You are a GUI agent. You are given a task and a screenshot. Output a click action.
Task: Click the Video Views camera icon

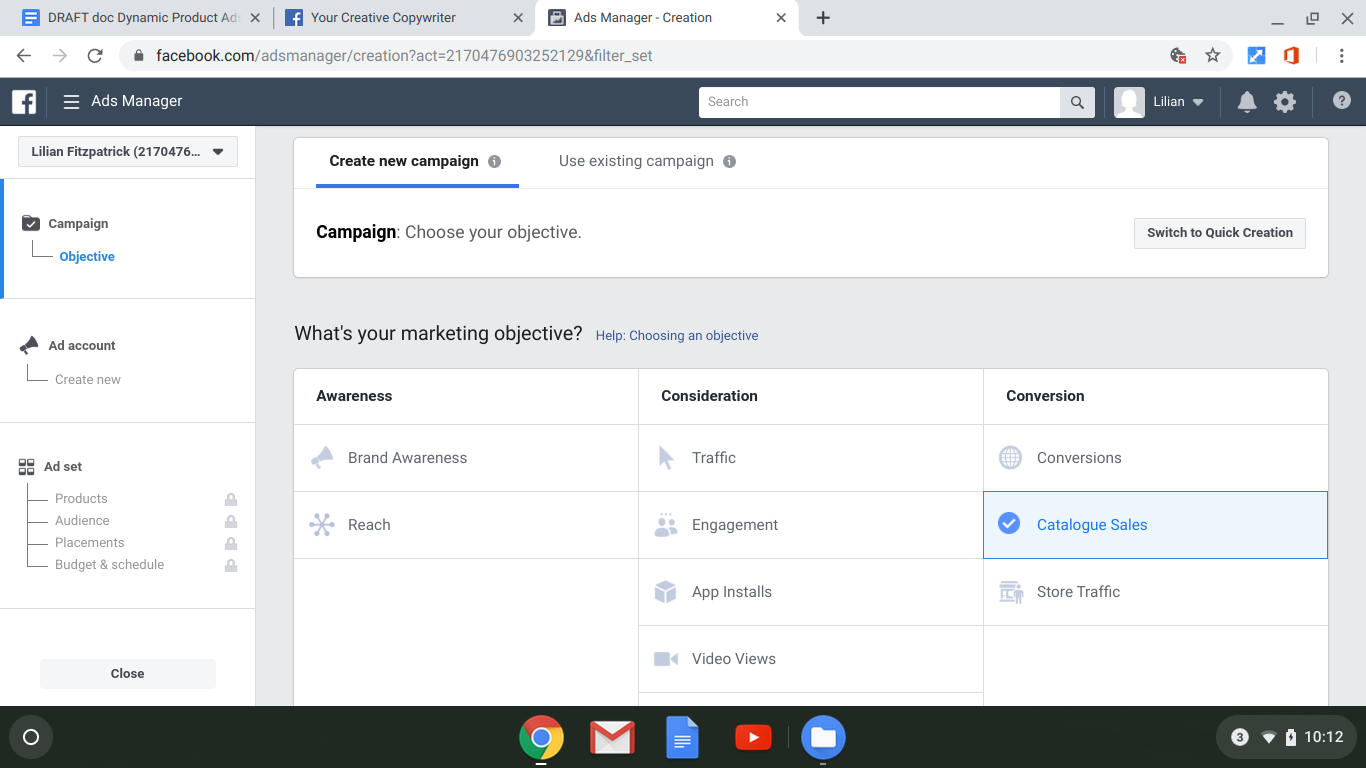click(666, 658)
